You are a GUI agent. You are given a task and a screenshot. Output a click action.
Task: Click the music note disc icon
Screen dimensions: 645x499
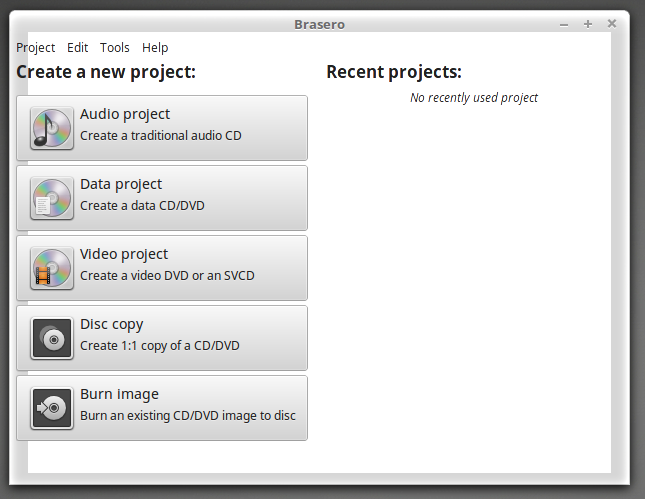tap(51, 128)
